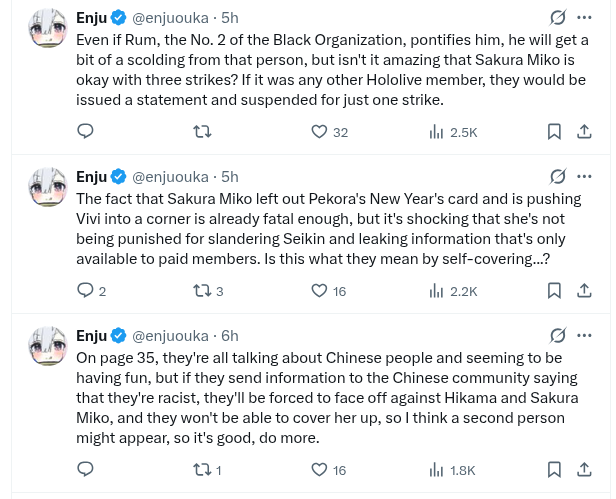
Task: Bookmark the second tweet with 2.2K views
Action: (554, 291)
